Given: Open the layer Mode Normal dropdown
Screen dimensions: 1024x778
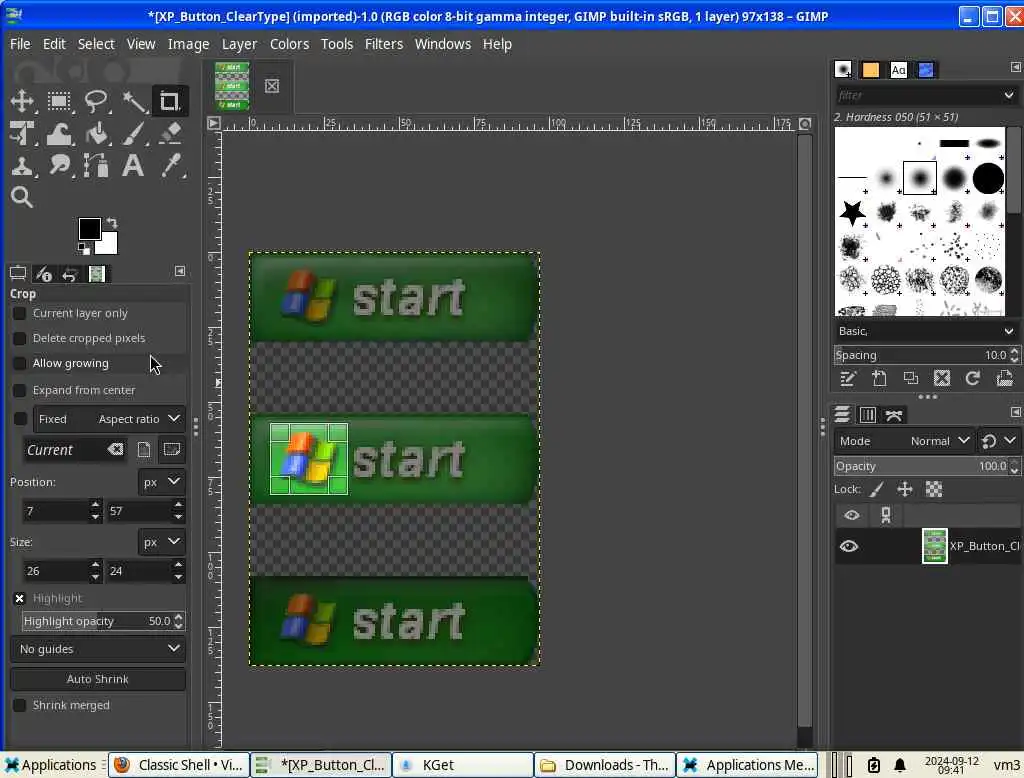Looking at the screenshot, I should 904,441.
